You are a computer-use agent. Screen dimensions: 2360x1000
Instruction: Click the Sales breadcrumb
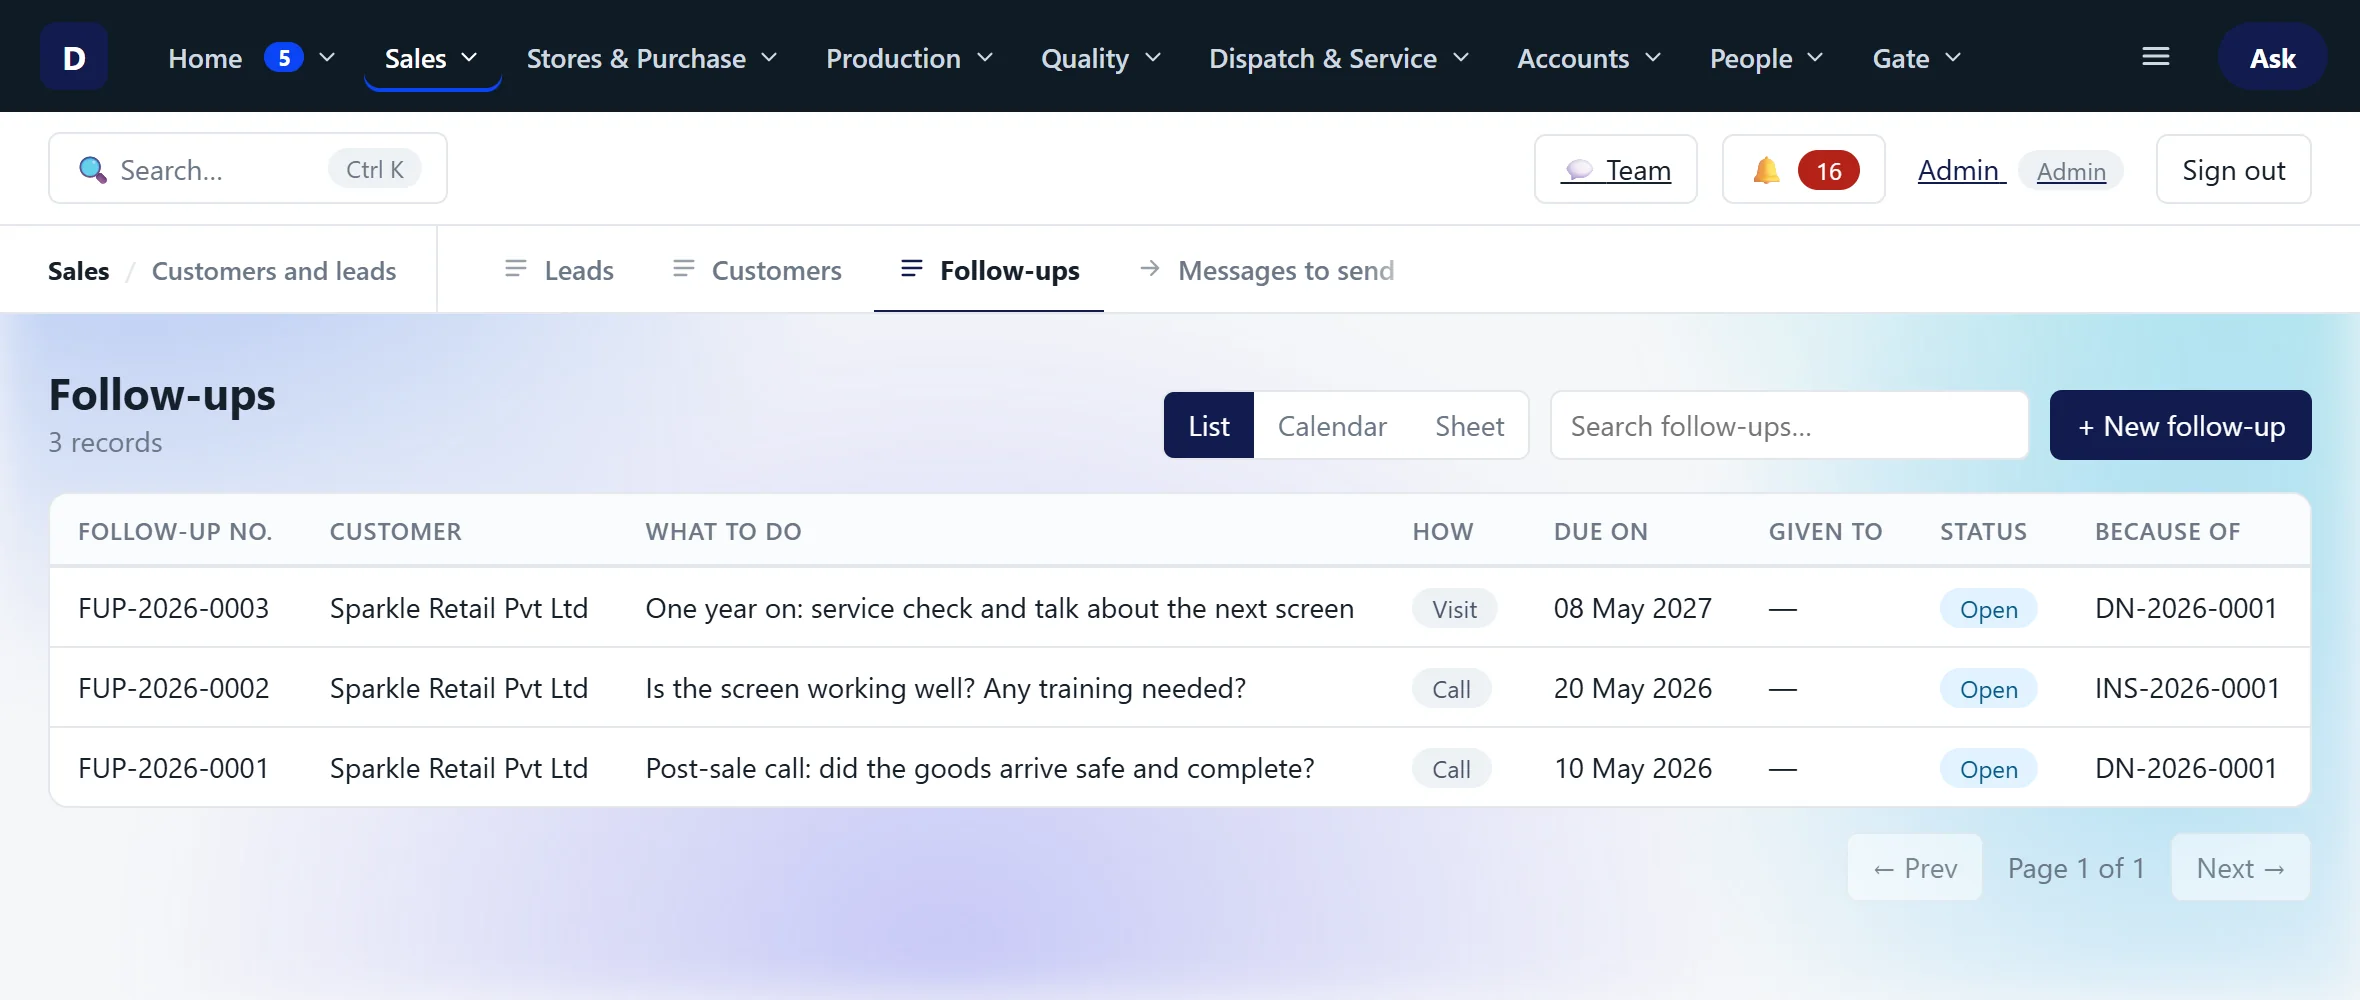pyautogui.click(x=79, y=271)
